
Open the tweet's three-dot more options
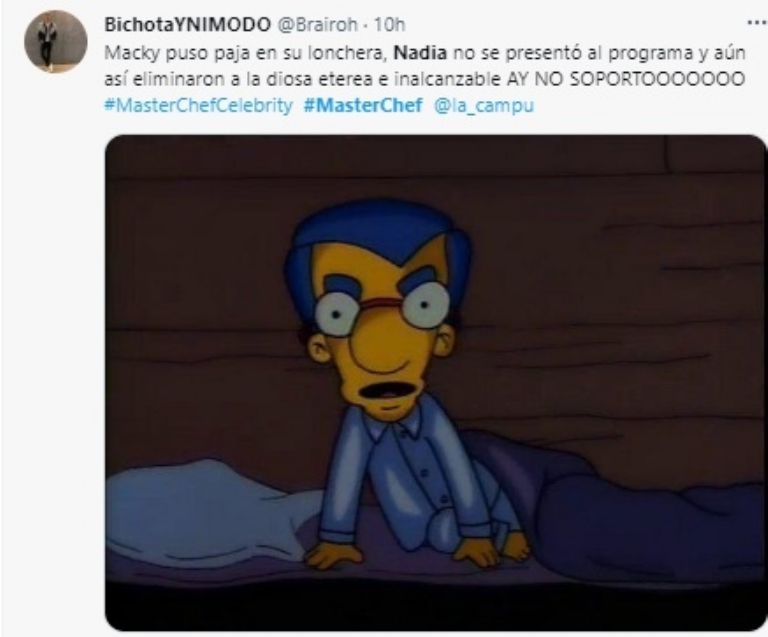[756, 23]
